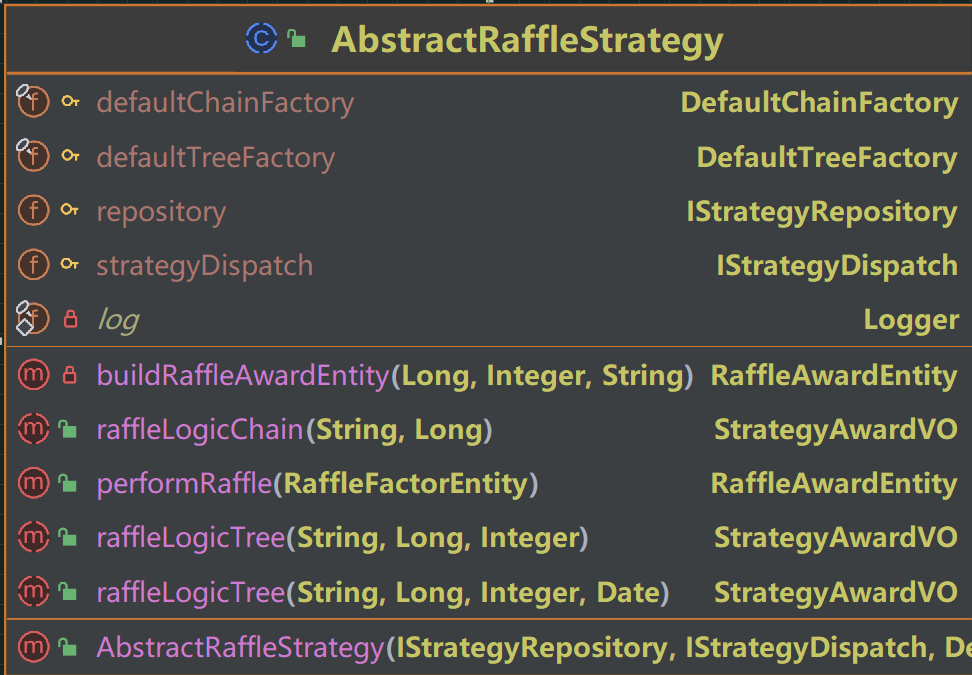Click the red private lock beside log

[x=71, y=319]
